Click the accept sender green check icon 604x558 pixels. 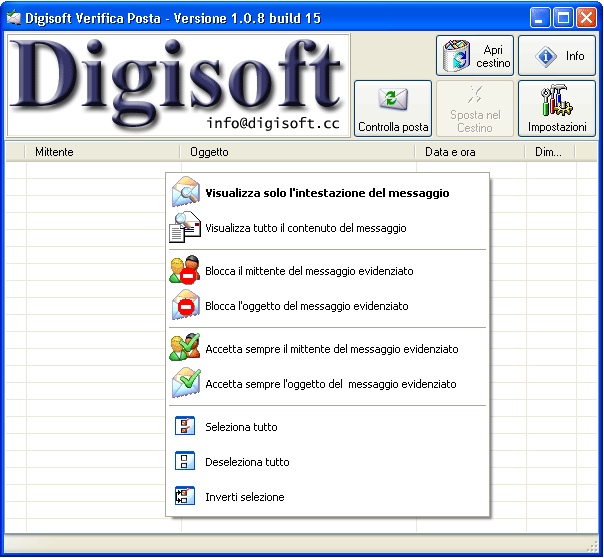tap(186, 349)
